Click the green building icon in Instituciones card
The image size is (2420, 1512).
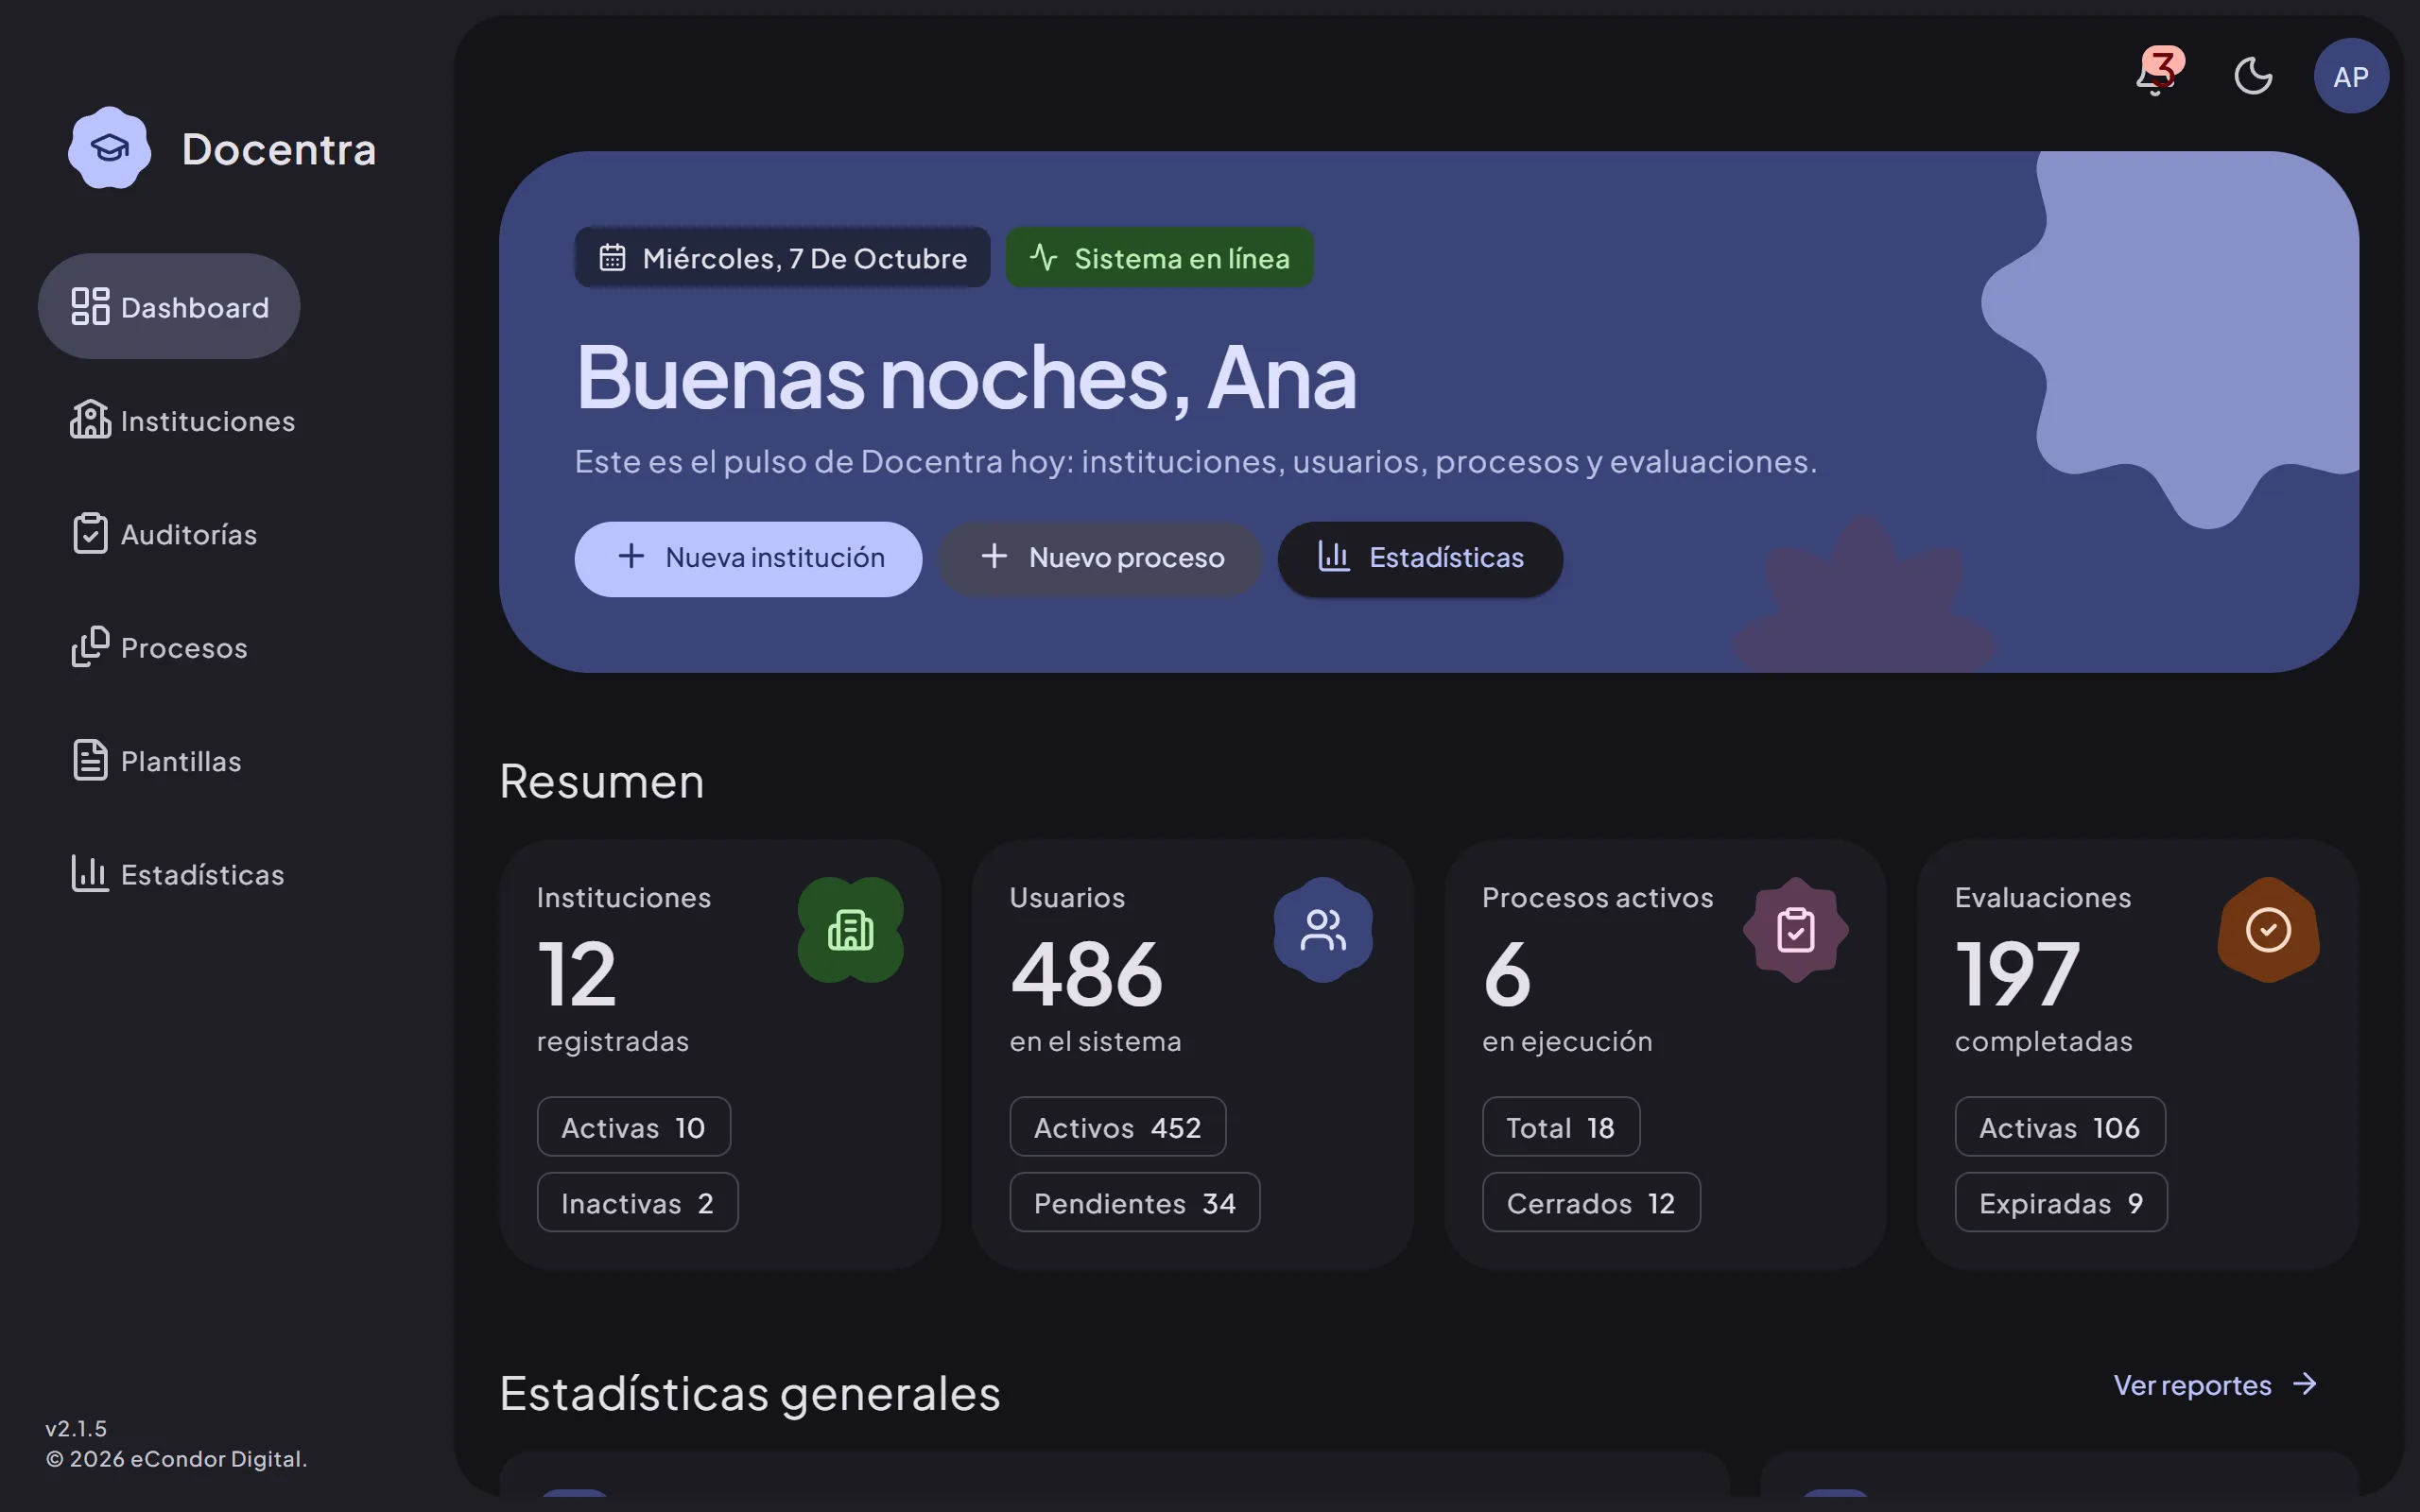[850, 930]
